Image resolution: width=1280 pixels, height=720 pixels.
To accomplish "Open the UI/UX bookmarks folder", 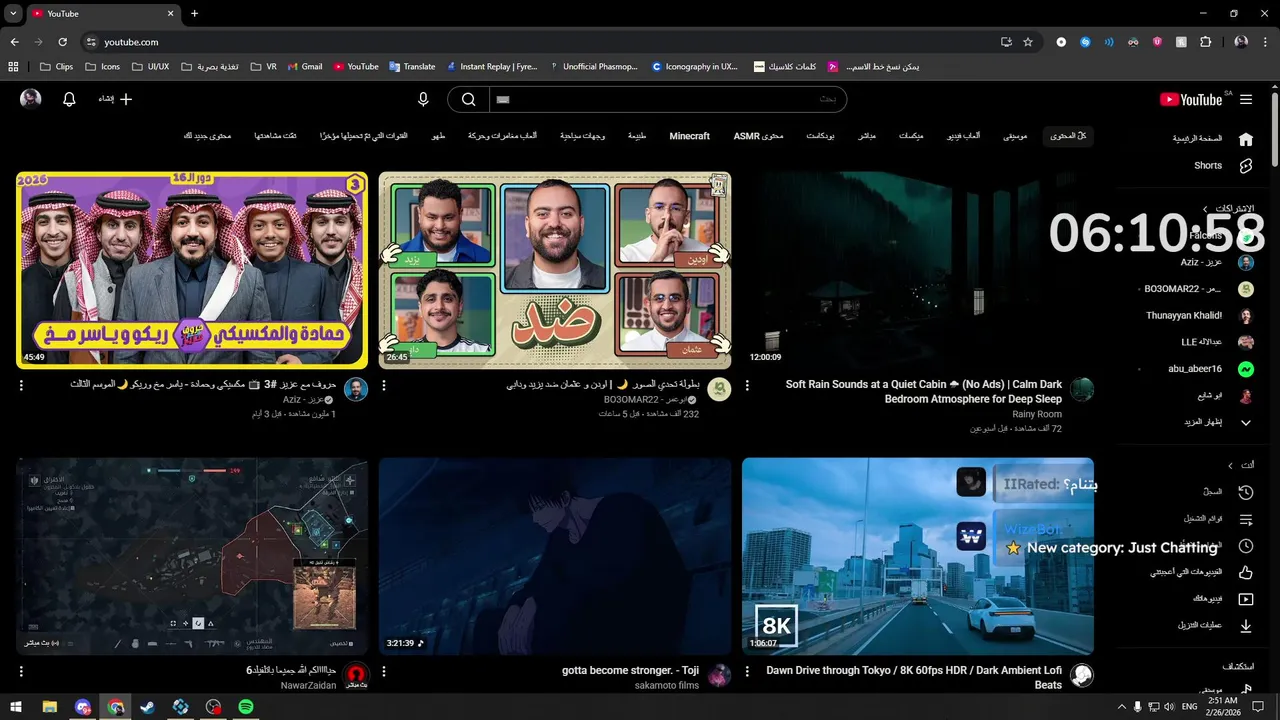I will click(149, 67).
